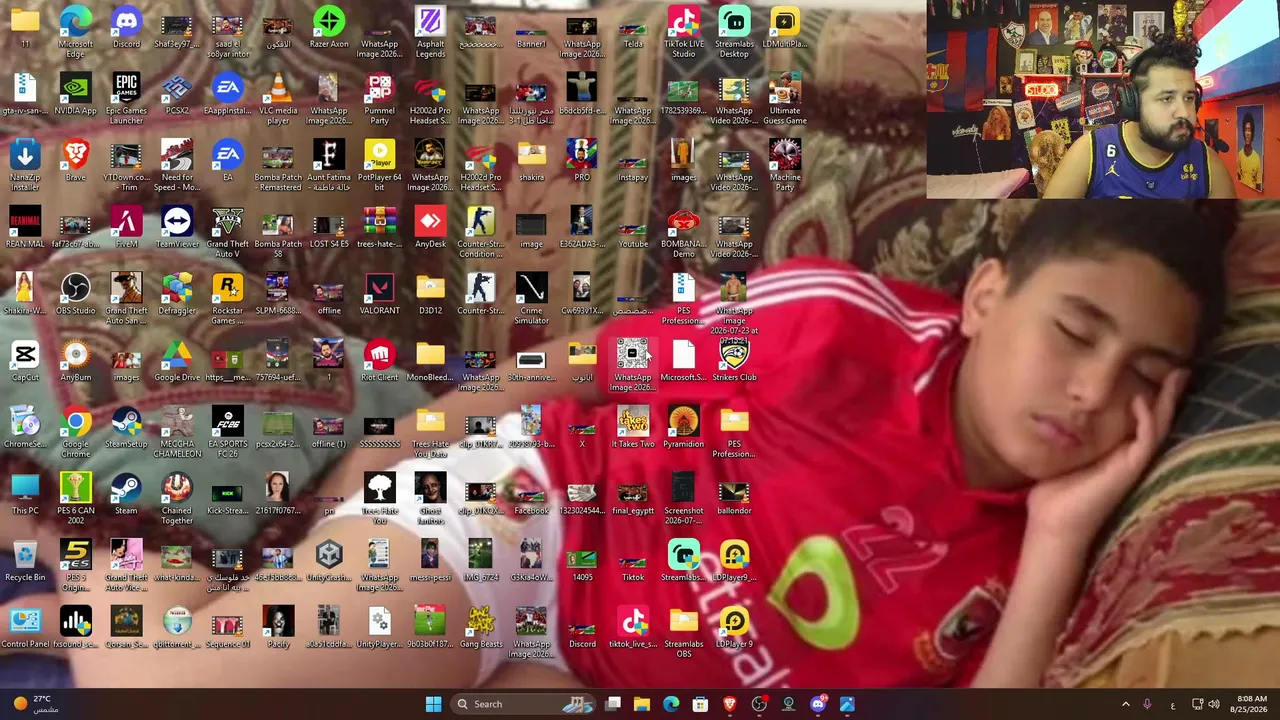Image resolution: width=1280 pixels, height=720 pixels.
Task: Click the Grand Theft Auto San Andreas icon
Action: 126,298
